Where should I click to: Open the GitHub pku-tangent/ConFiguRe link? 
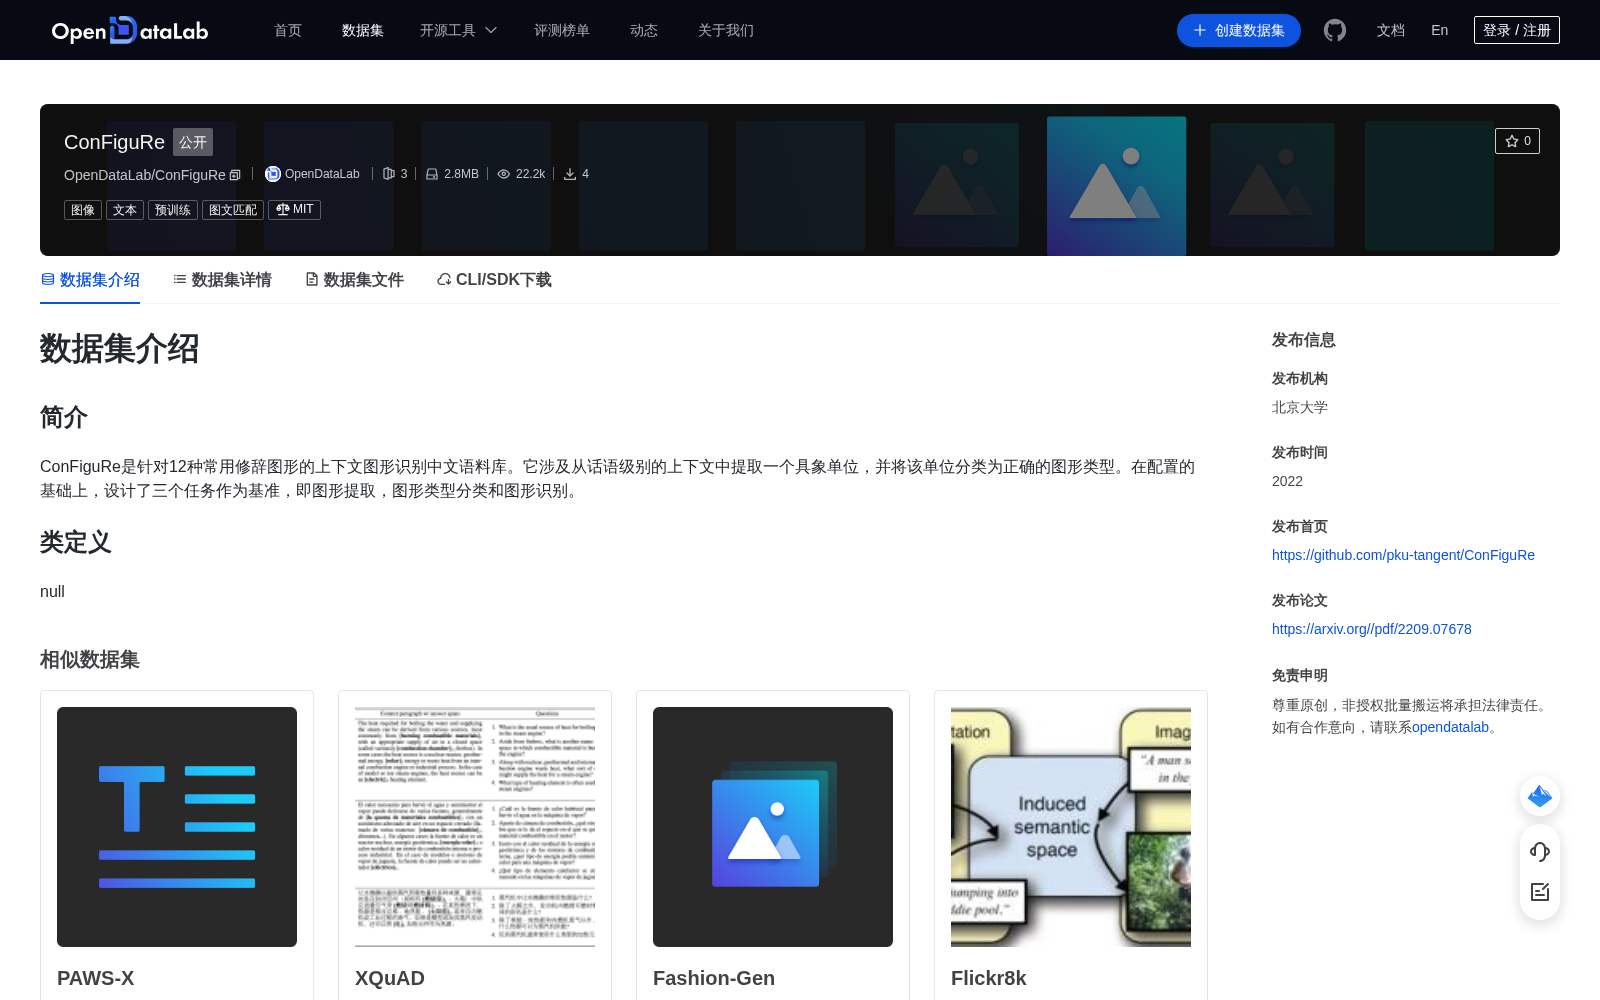click(1403, 555)
